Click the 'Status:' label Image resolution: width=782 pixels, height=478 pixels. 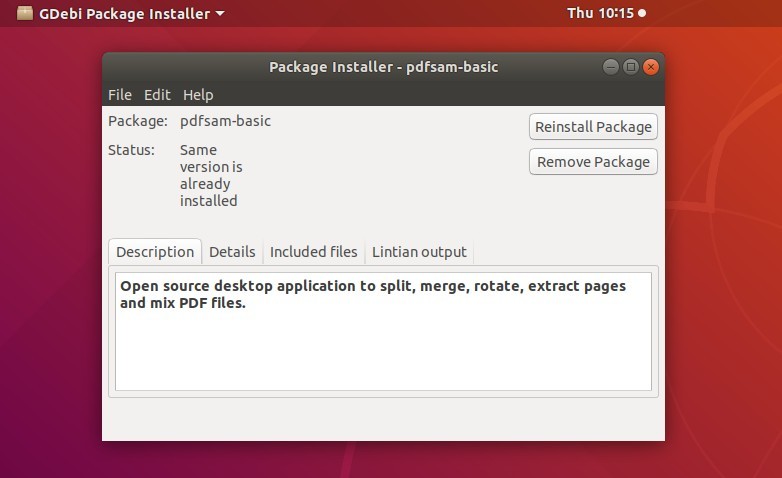point(131,150)
